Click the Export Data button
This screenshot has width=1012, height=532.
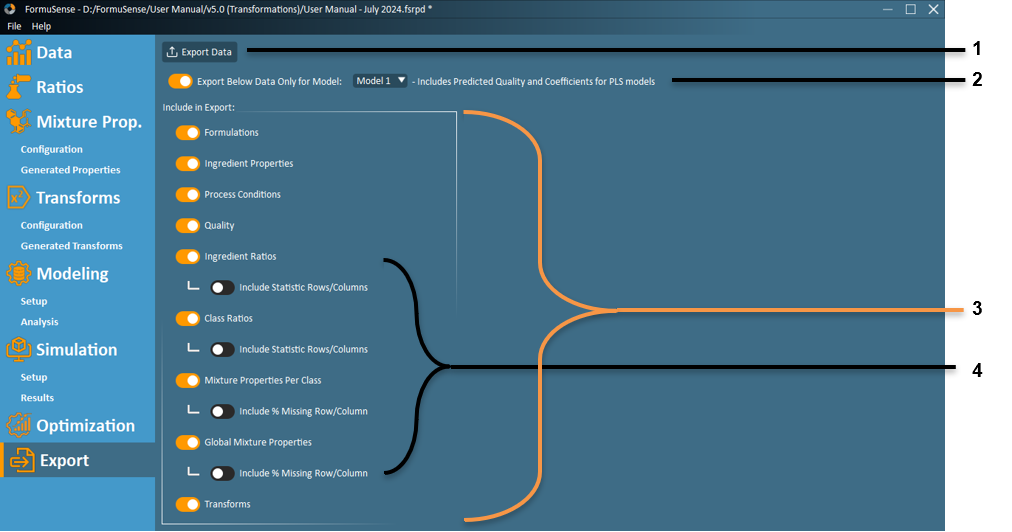pos(199,52)
